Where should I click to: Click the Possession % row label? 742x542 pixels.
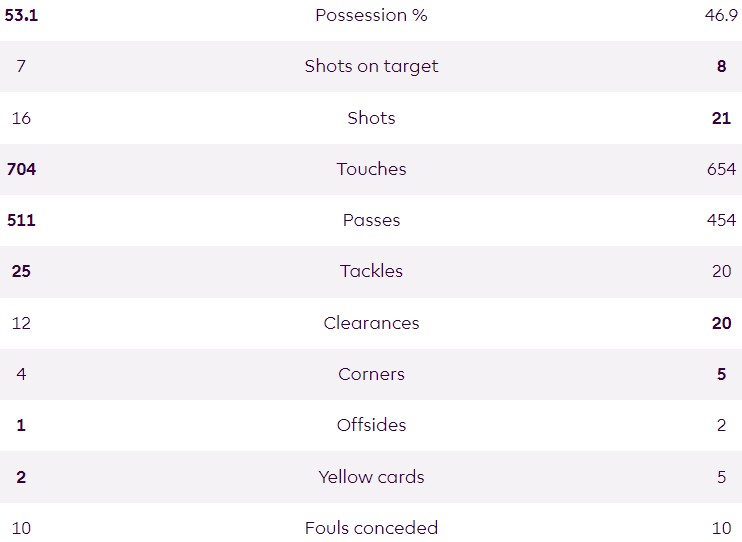tap(371, 15)
